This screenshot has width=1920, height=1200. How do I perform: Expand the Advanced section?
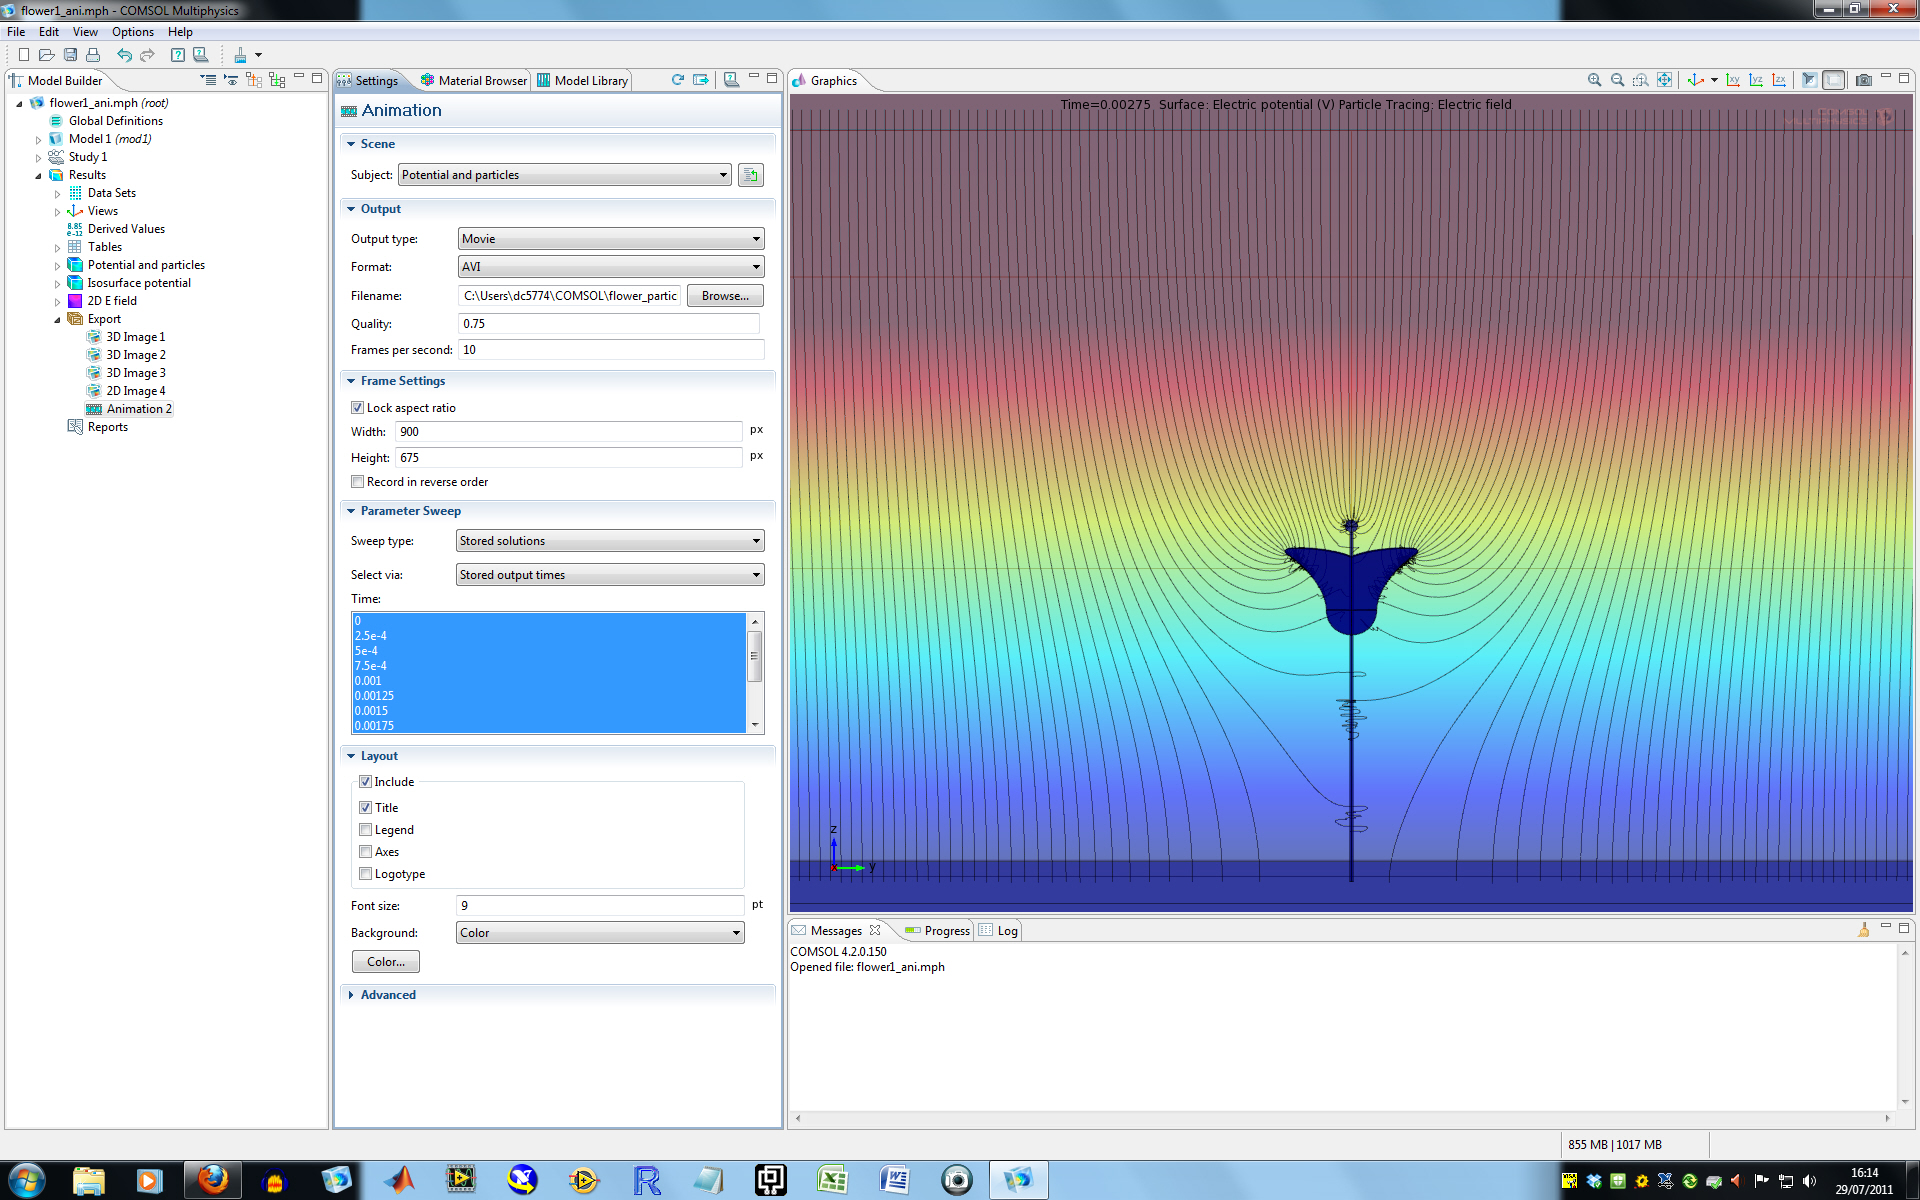tap(387, 995)
